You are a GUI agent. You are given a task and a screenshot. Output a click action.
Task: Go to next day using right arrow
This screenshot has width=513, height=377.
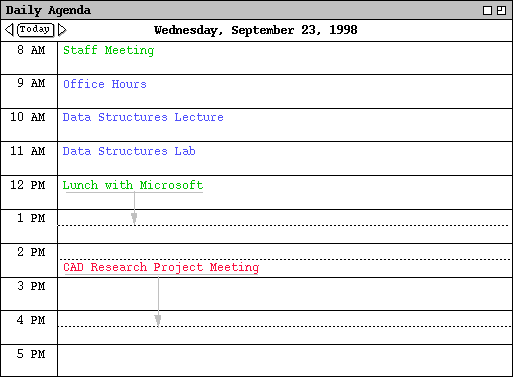(x=62, y=30)
